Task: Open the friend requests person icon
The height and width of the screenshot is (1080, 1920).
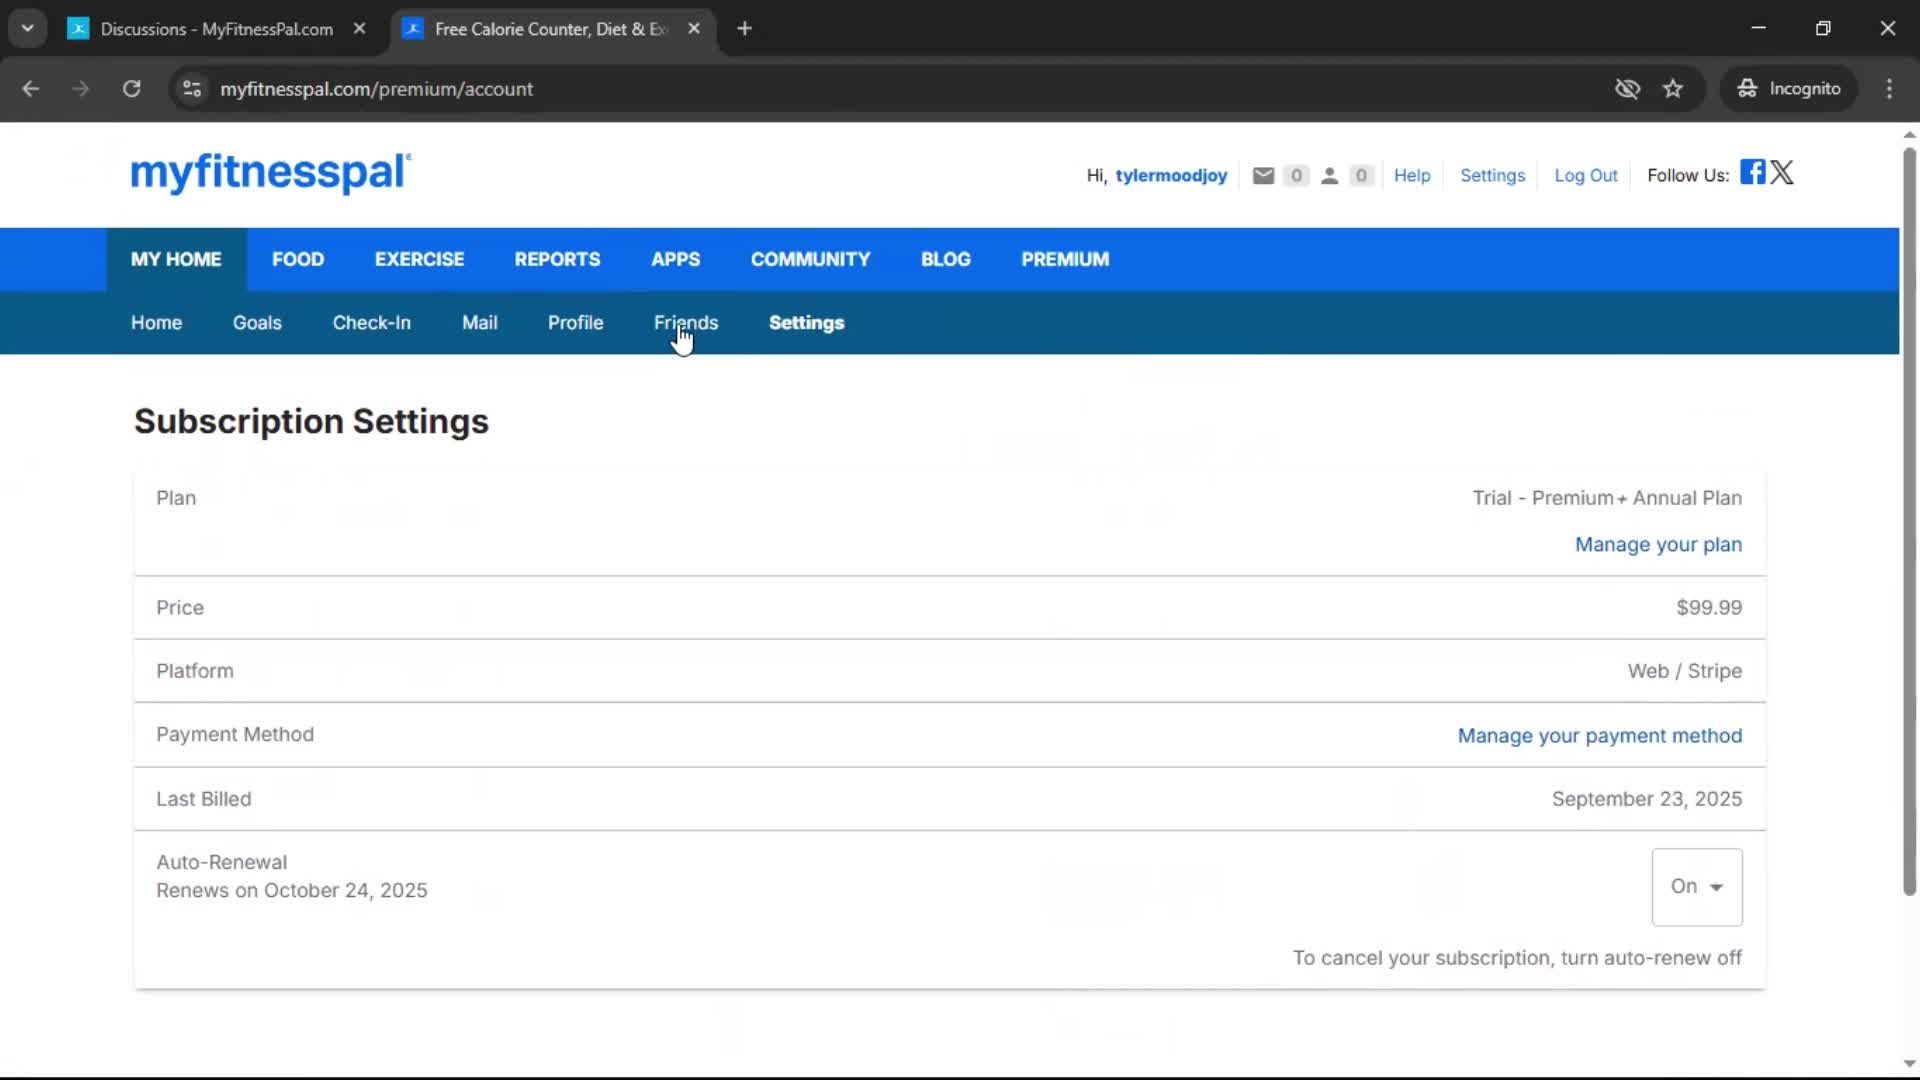Action: click(x=1329, y=176)
